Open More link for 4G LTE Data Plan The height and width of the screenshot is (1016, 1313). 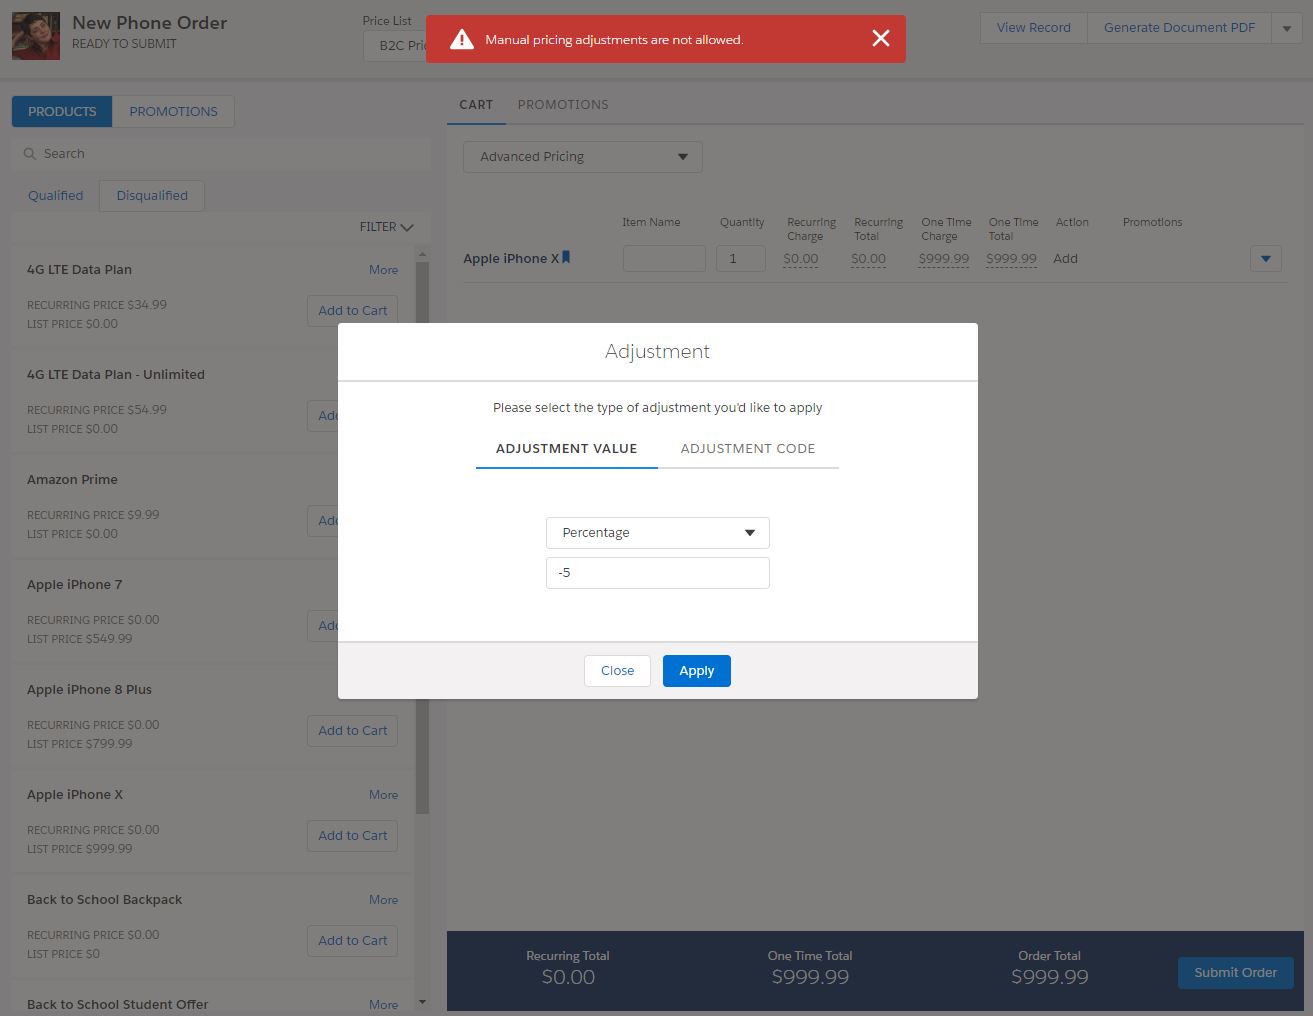(x=383, y=270)
